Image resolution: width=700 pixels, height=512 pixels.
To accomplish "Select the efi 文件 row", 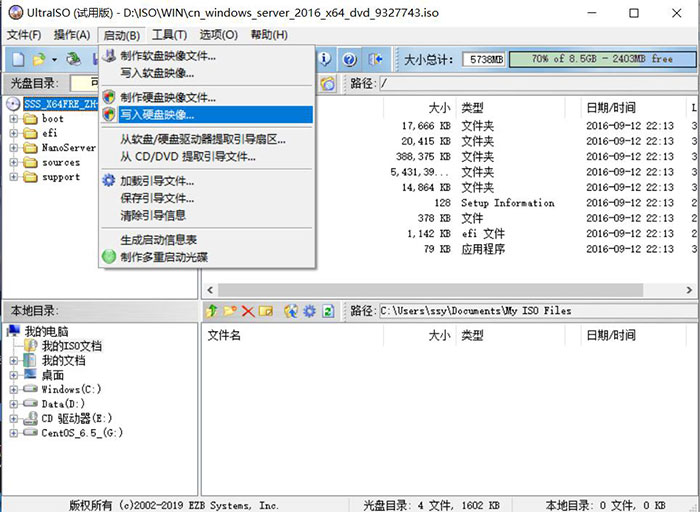I will coord(449,233).
